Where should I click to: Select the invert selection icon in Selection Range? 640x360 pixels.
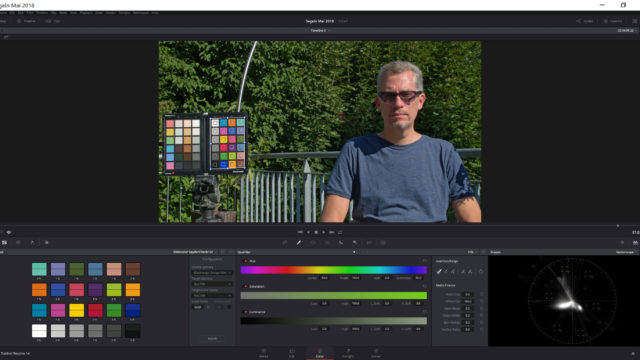click(481, 271)
